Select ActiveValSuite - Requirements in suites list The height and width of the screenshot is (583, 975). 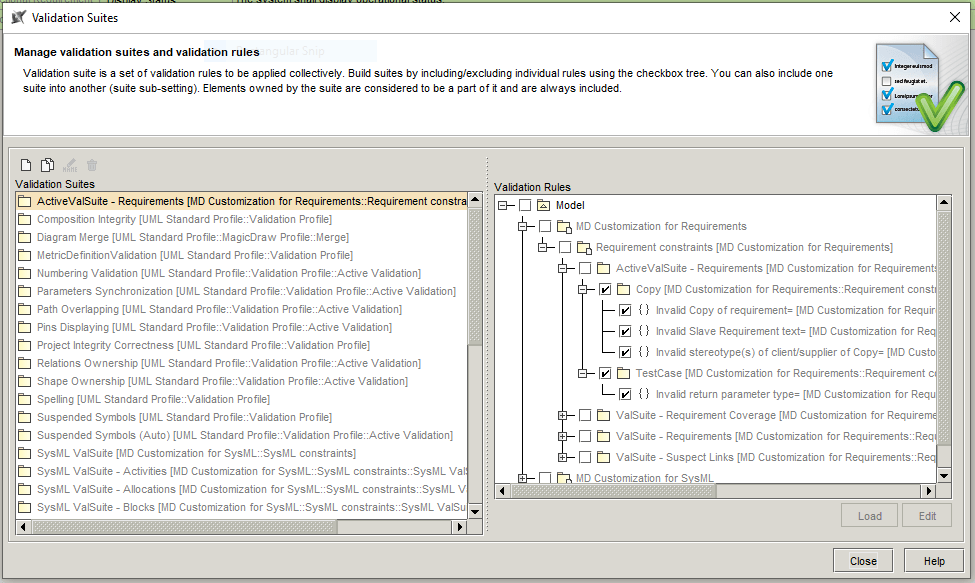(x=241, y=201)
